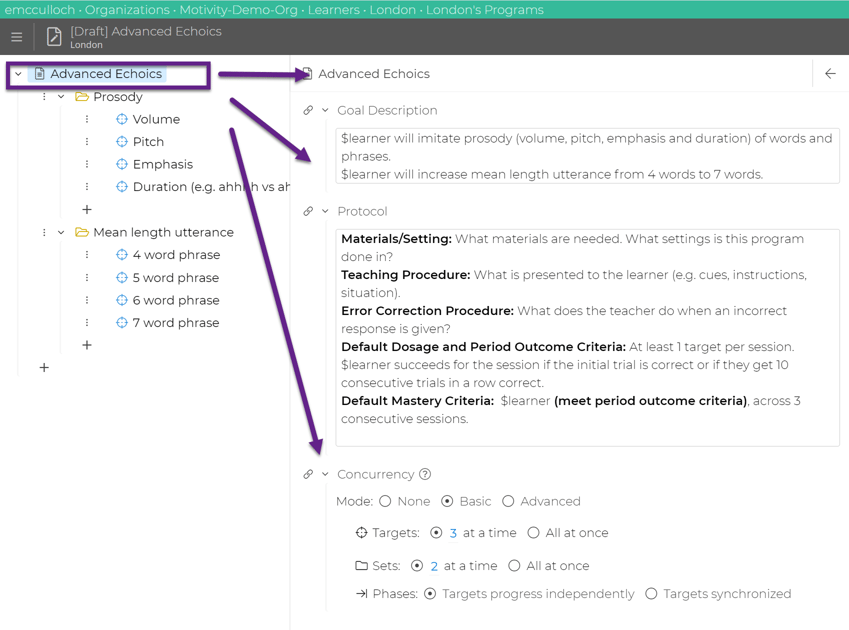Image resolution: width=849 pixels, height=630 pixels.
Task: Add a new target under Prosody
Action: pos(86,209)
